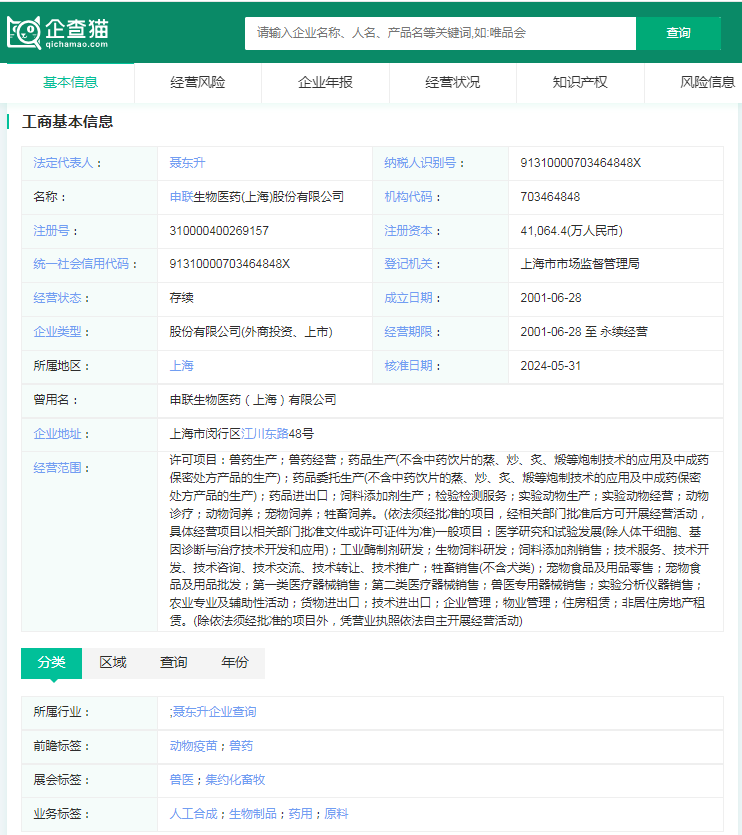Click the 存续 status value
Image resolution: width=742 pixels, height=835 pixels.
click(182, 298)
